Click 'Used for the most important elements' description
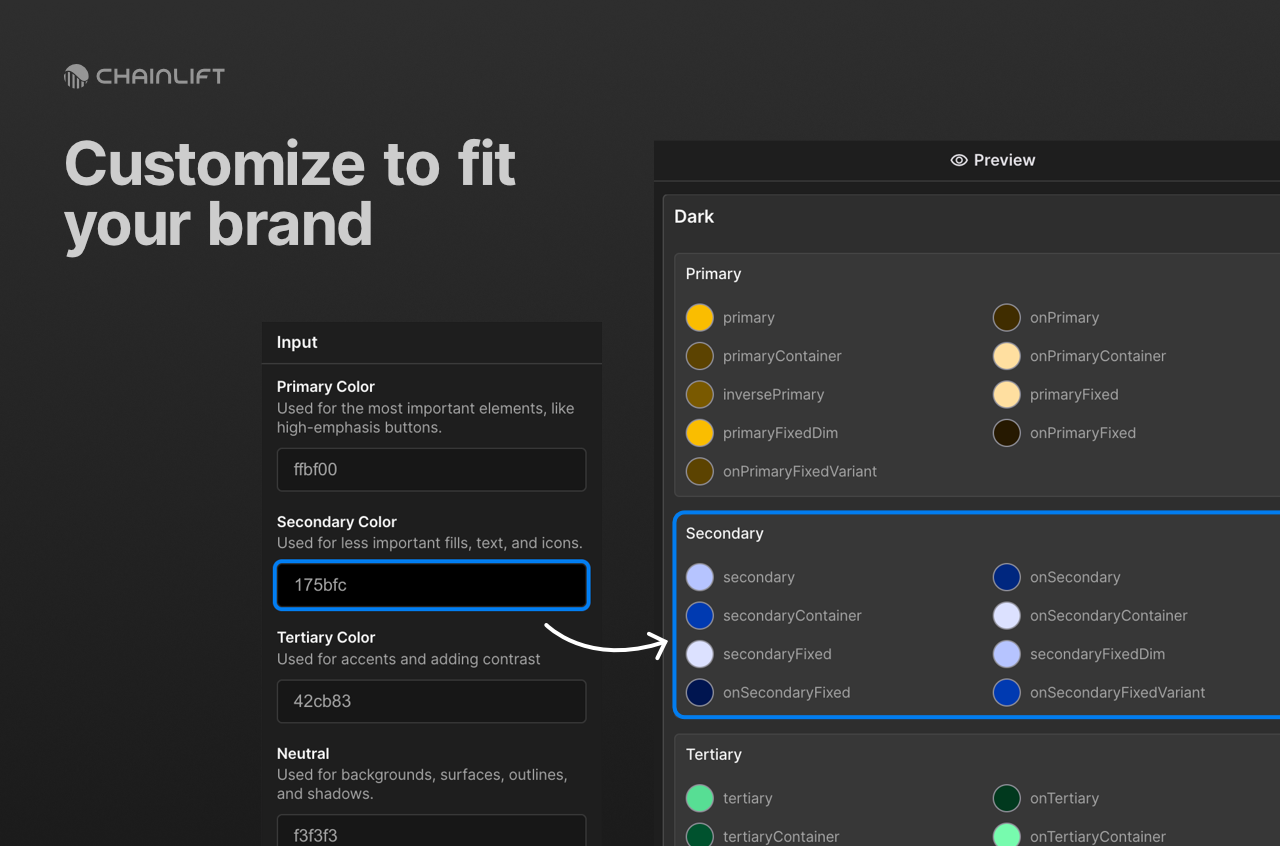The height and width of the screenshot is (846, 1280). click(x=426, y=418)
